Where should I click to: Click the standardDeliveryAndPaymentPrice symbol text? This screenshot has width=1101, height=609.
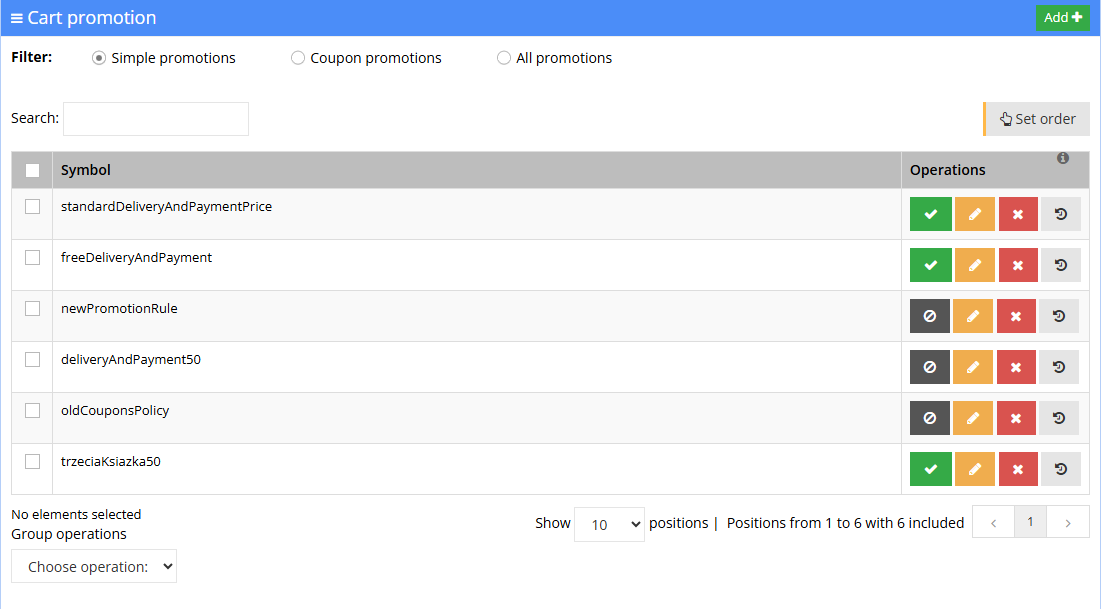[166, 207]
